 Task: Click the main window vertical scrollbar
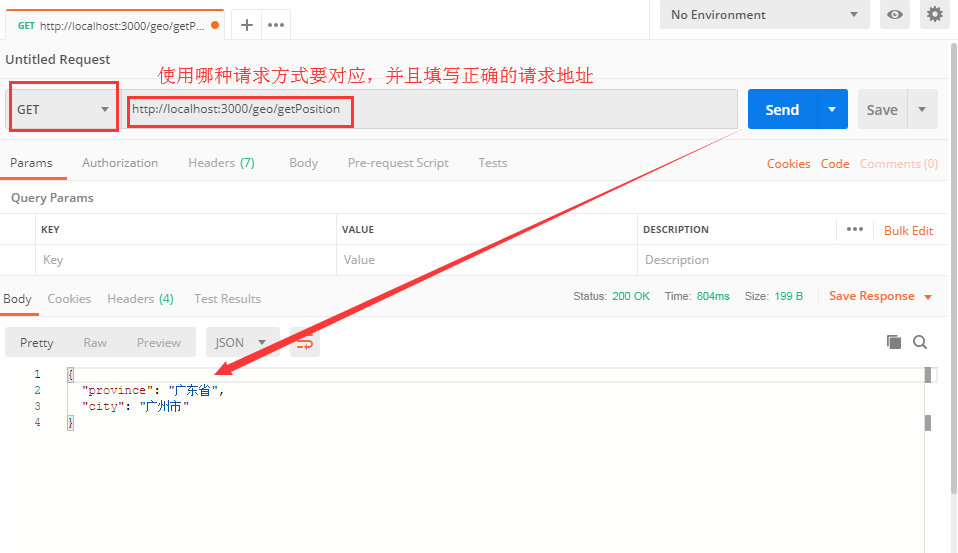click(x=954, y=269)
